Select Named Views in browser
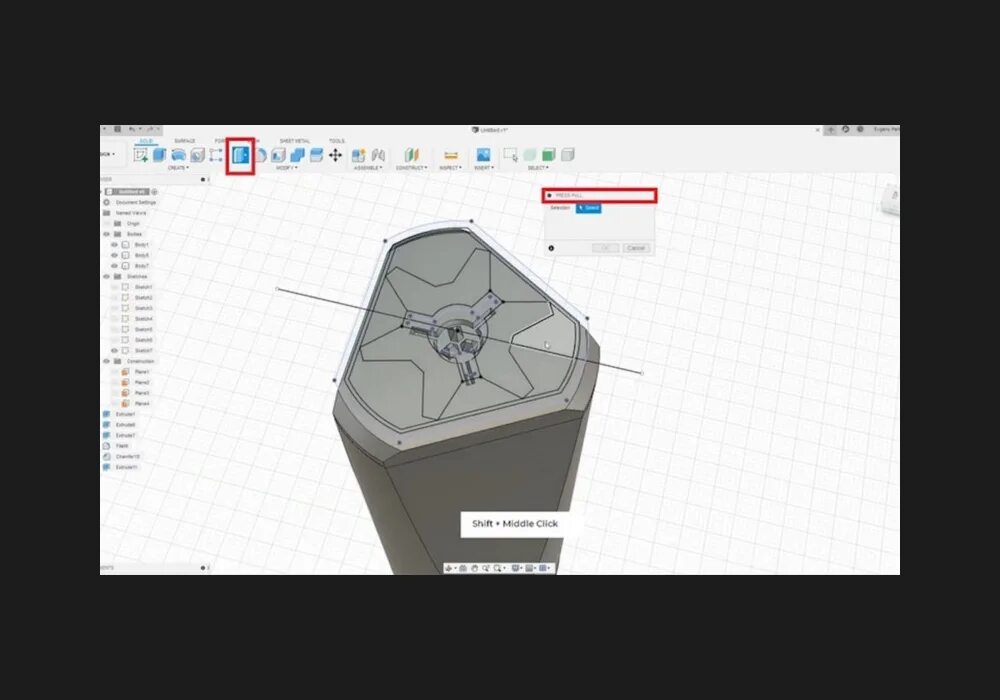 point(131,213)
